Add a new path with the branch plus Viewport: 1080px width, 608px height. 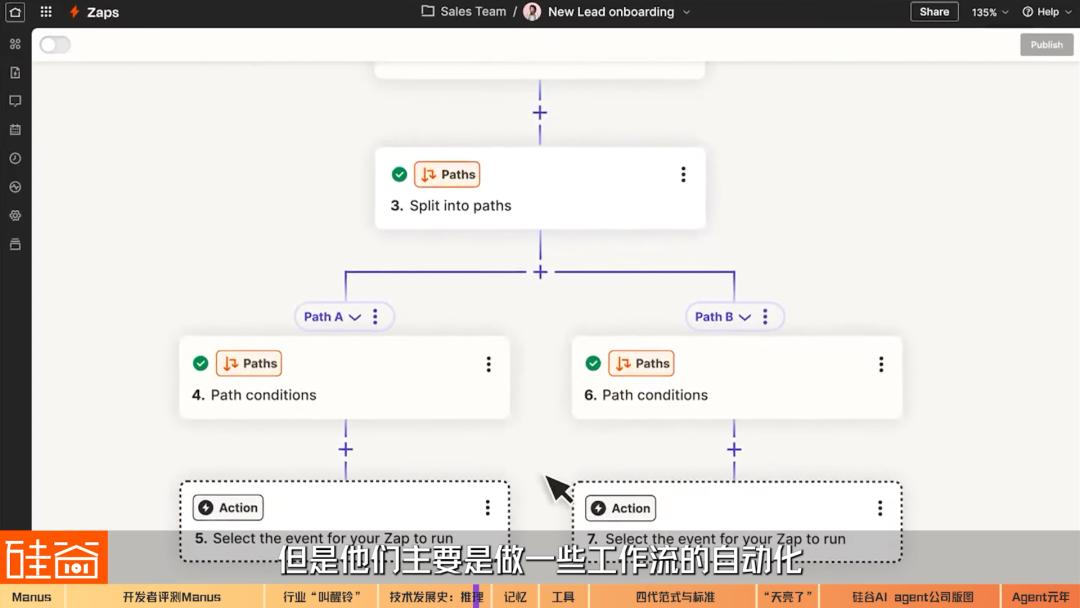(x=540, y=272)
